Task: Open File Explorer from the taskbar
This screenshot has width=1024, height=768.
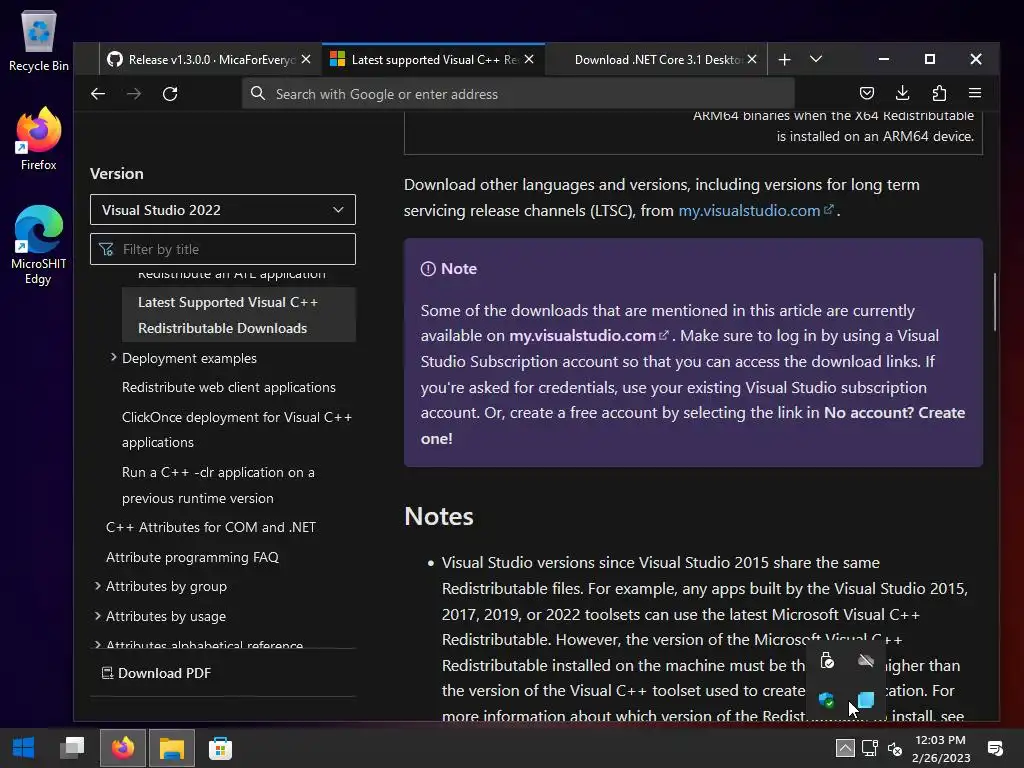Action: (x=172, y=748)
